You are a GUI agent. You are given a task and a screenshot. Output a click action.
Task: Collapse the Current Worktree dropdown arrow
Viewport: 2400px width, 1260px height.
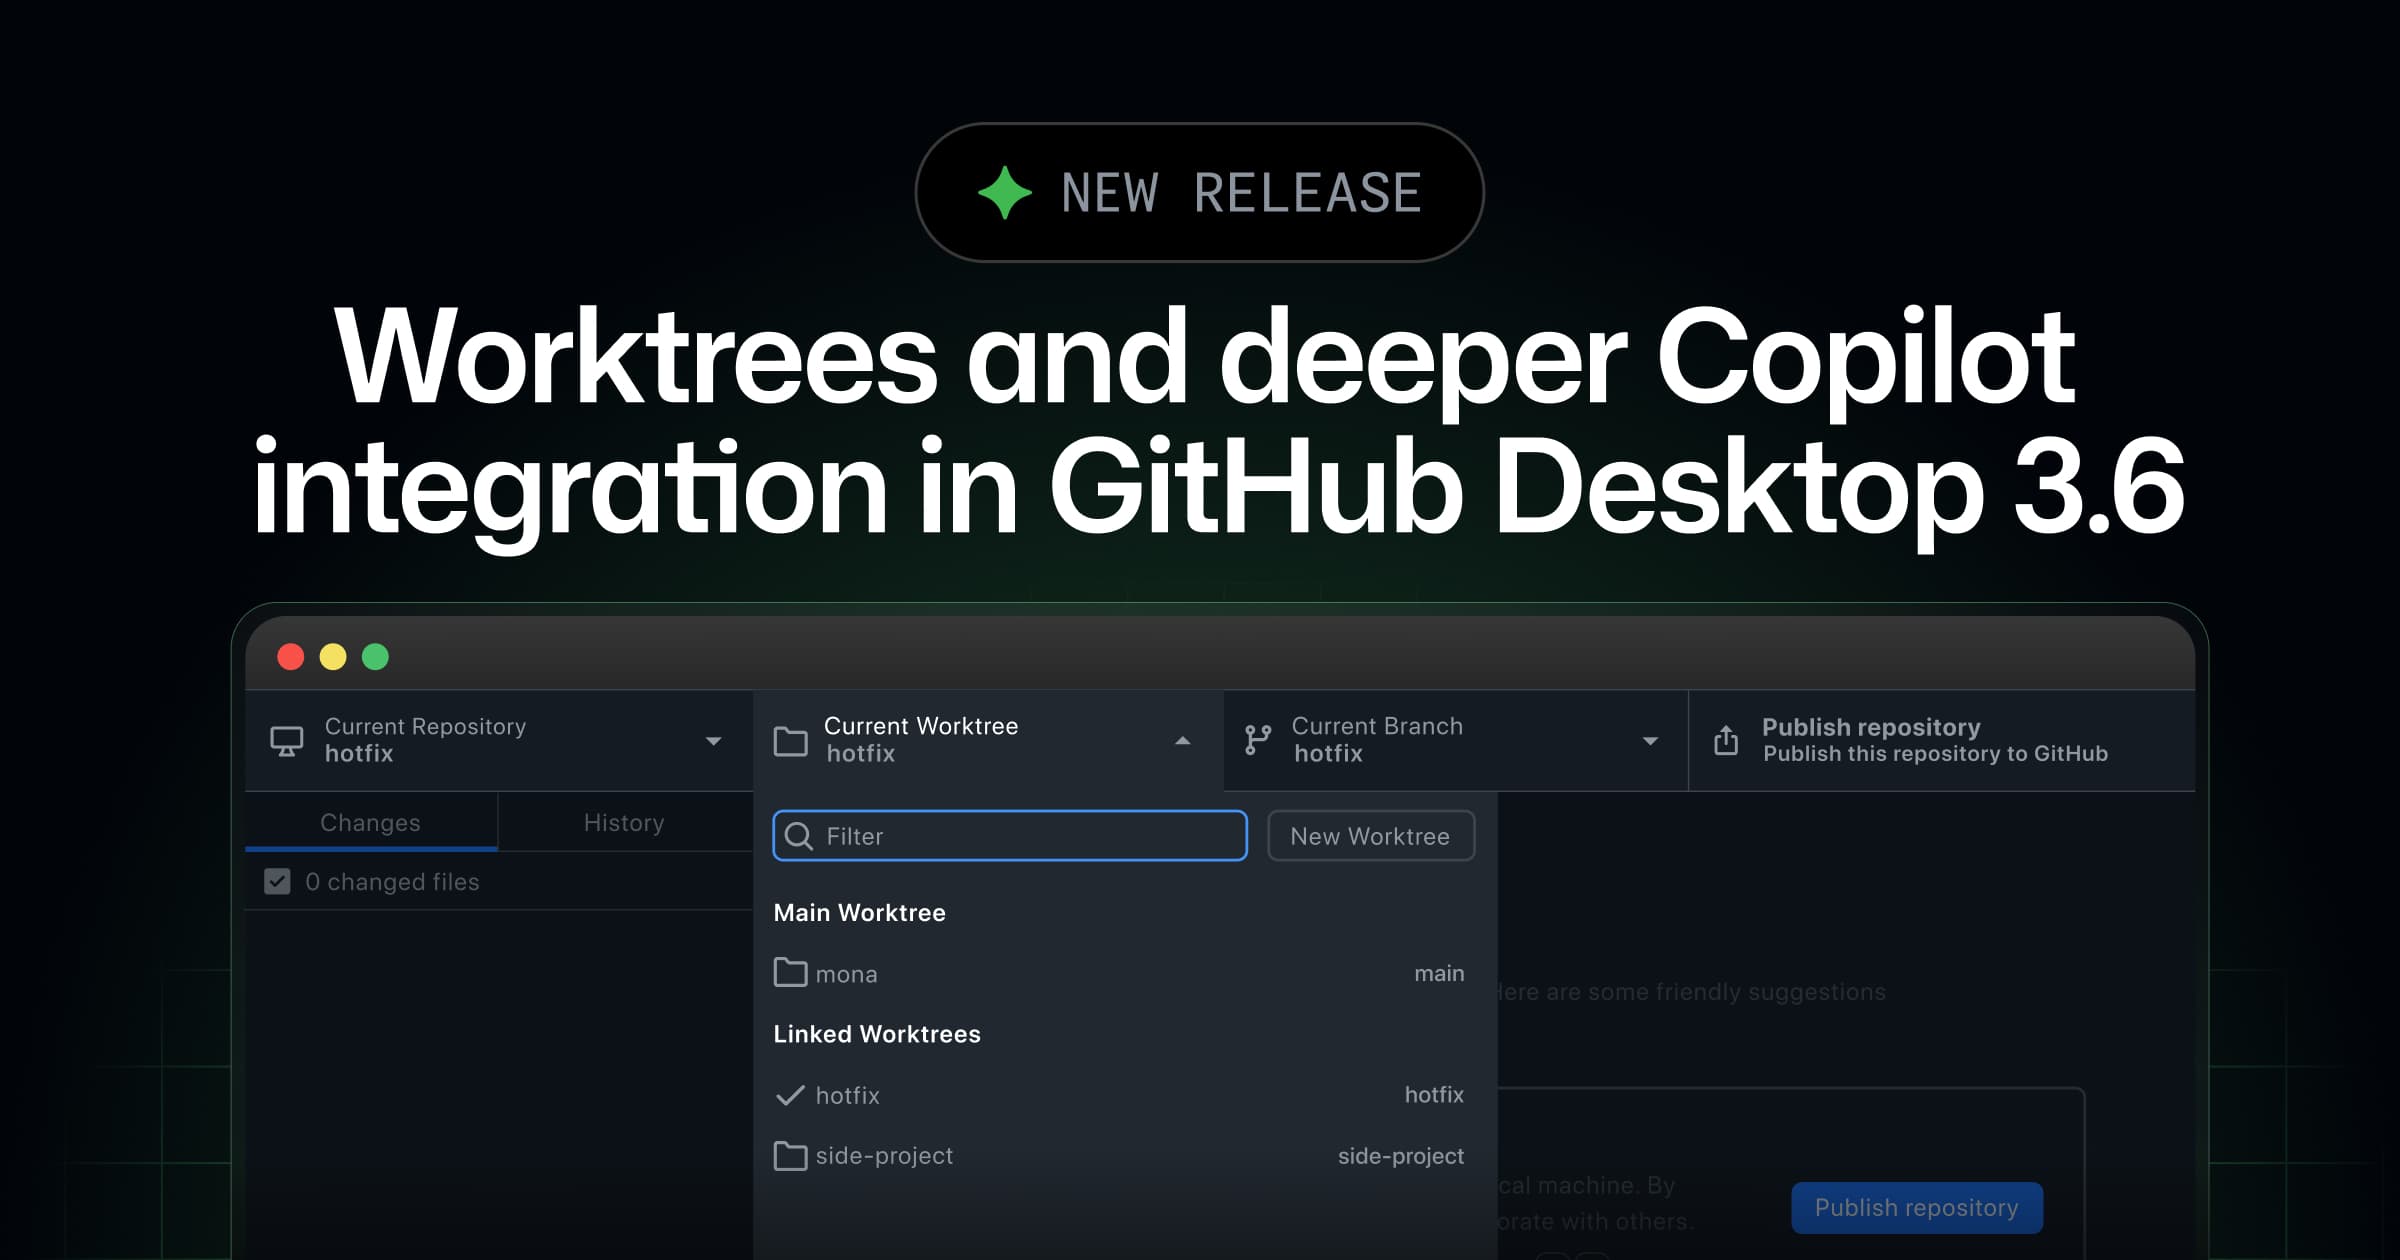(x=1182, y=741)
